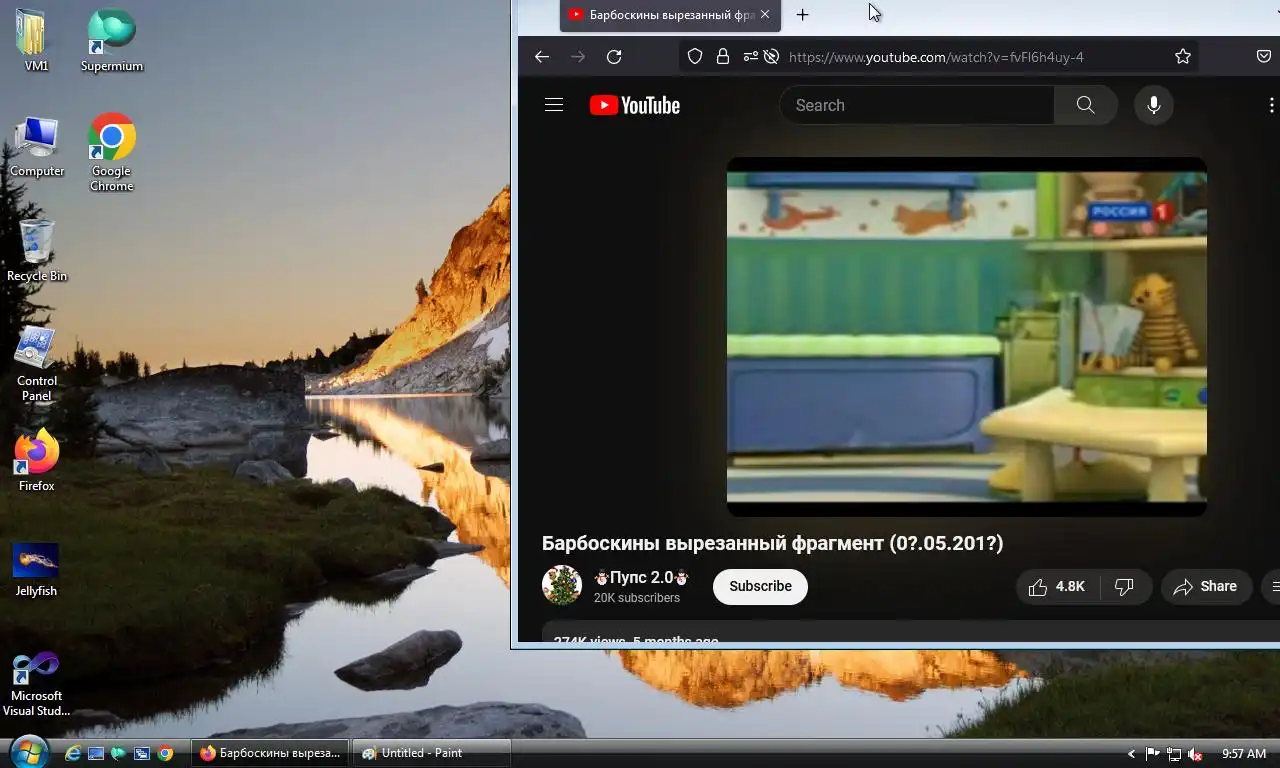This screenshot has width=1280, height=768.
Task: Click the blocked autoplay icon in address bar
Action: pos(771,57)
